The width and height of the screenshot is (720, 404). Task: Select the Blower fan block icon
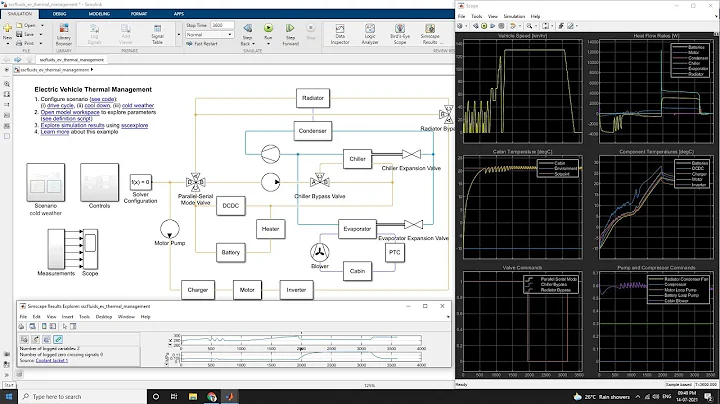point(320,252)
